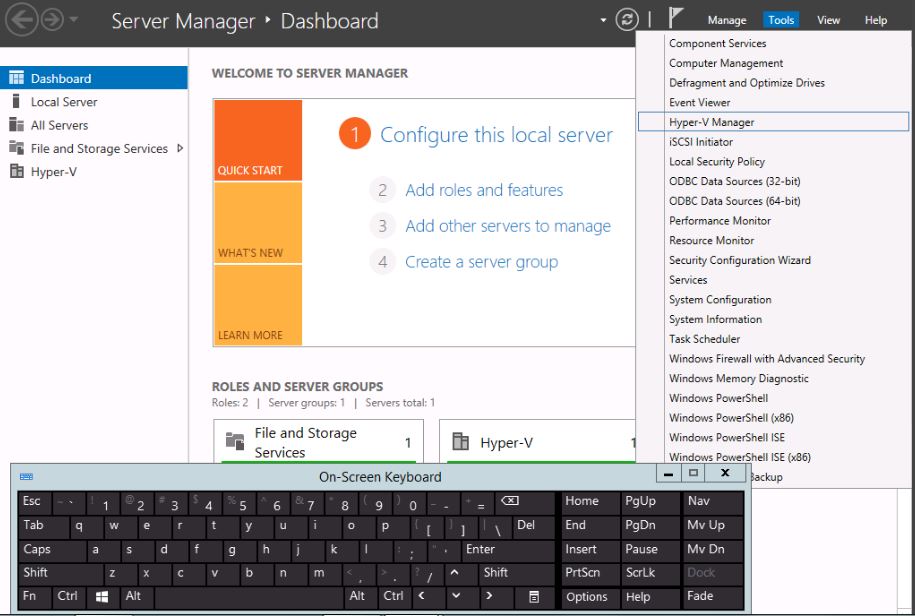915x616 pixels.
Task: Click the forward navigation arrow
Action: click(x=53, y=20)
